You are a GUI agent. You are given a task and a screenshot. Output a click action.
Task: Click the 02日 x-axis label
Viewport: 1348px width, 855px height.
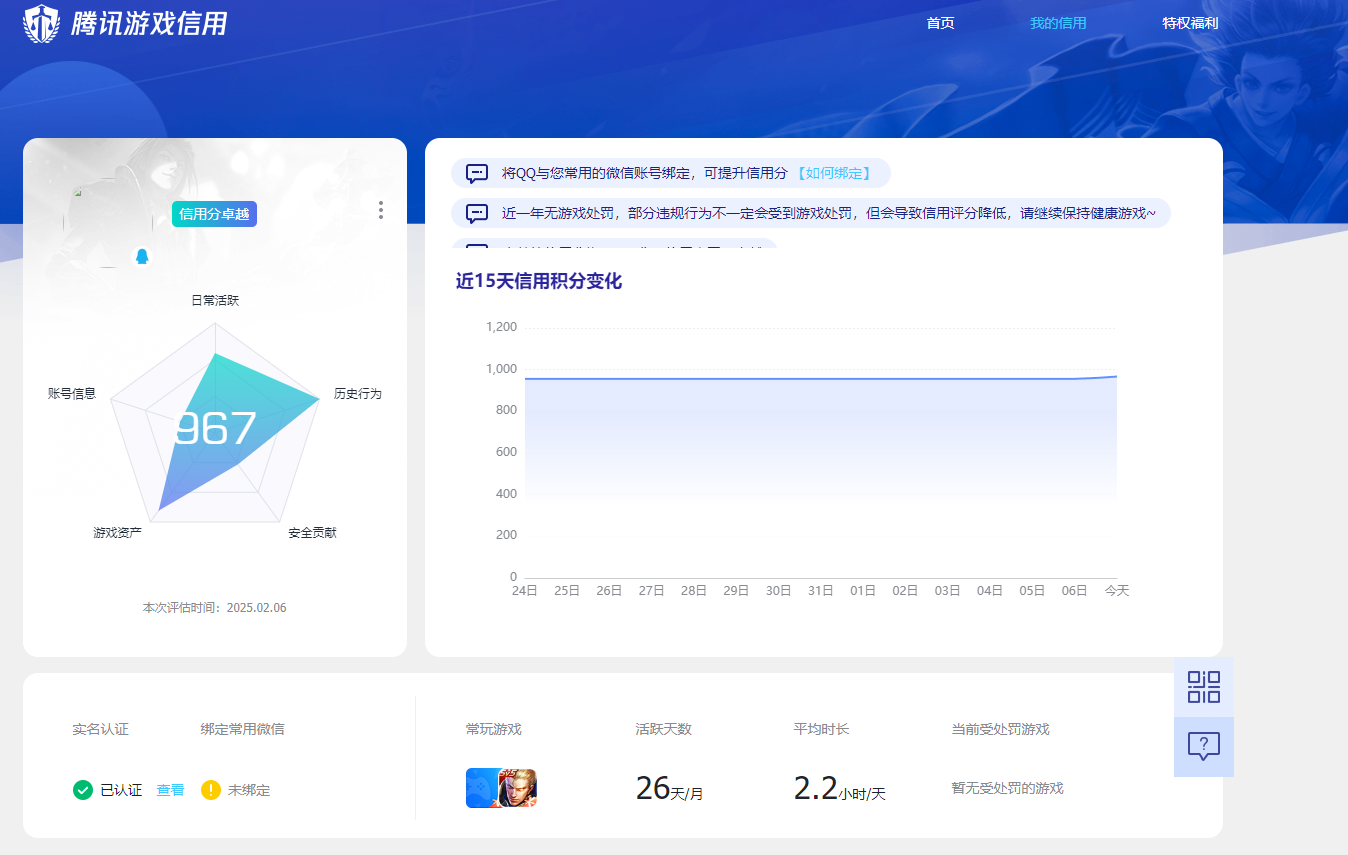(905, 591)
